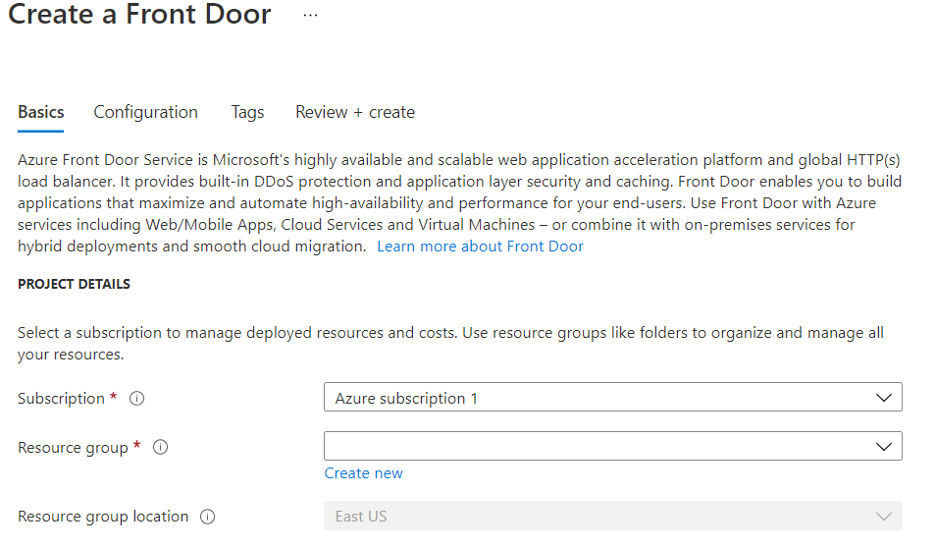Click the Resource group location label
Image resolution: width=936 pixels, height=550 pixels.
(103, 517)
